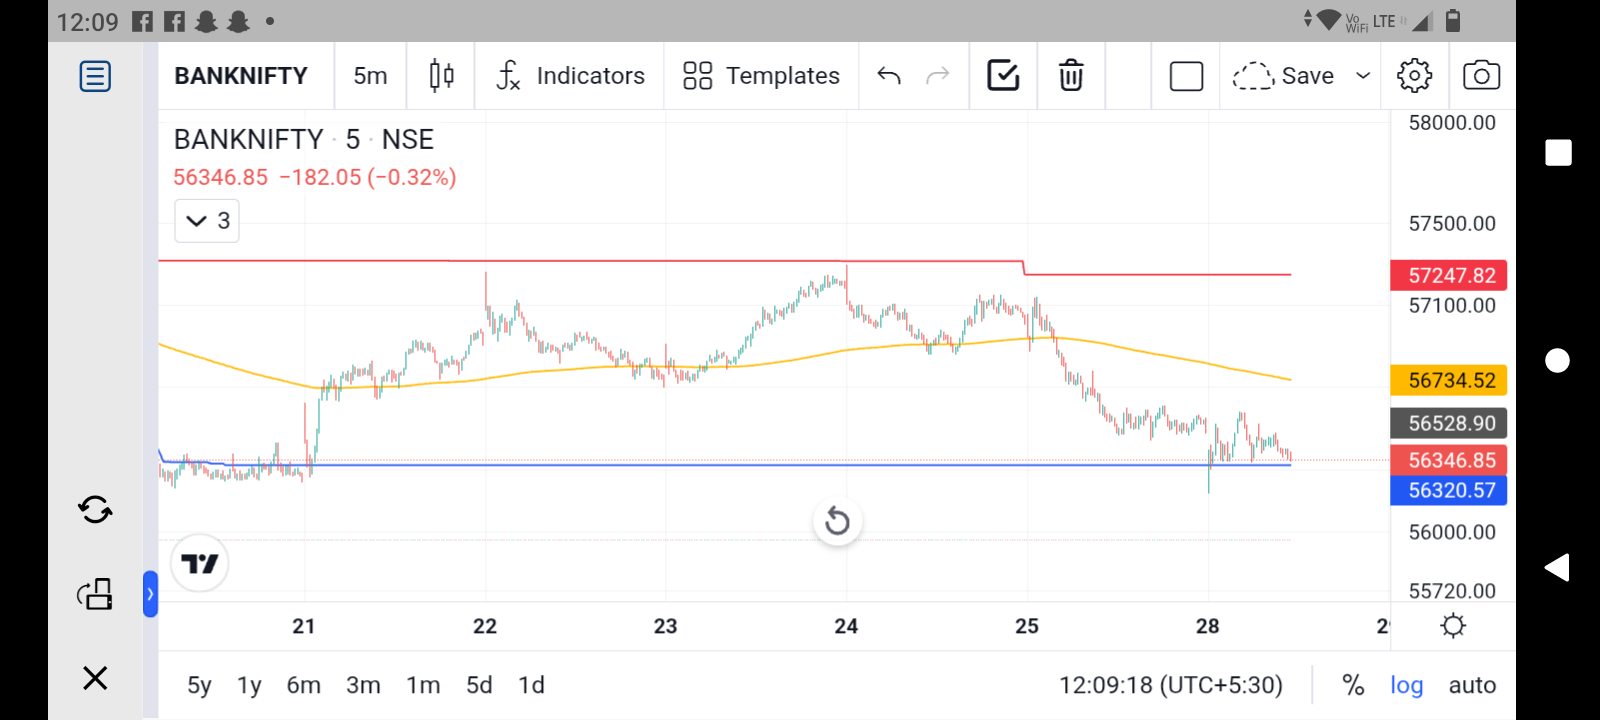Take a chart snapshot with camera icon
The width and height of the screenshot is (1600, 720).
click(1481, 76)
